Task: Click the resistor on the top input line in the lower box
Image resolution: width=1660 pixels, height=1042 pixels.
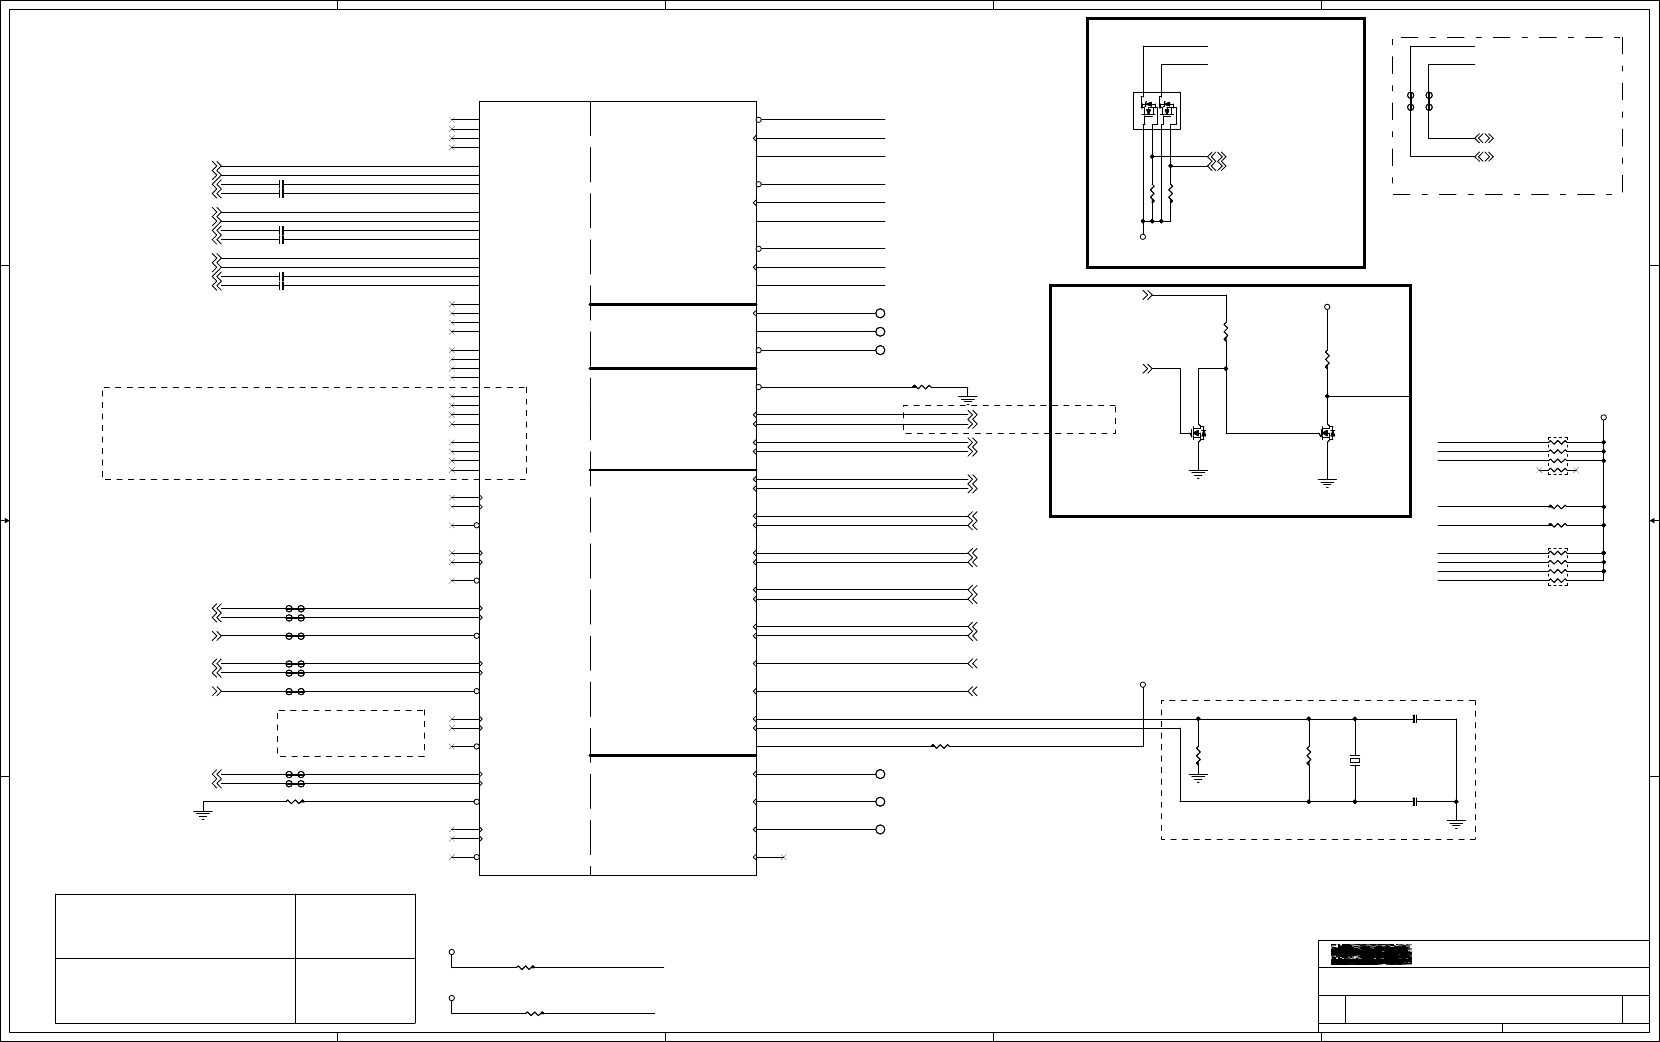Action: click(1225, 332)
